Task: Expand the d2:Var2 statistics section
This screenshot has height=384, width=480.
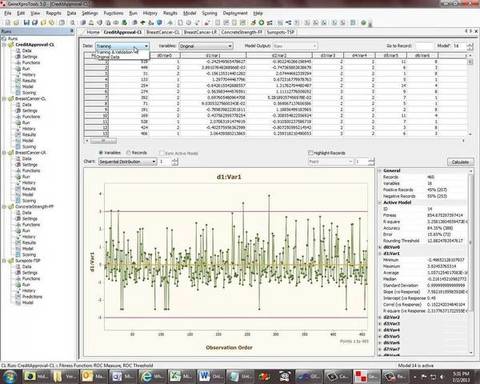Action: pyautogui.click(x=380, y=317)
